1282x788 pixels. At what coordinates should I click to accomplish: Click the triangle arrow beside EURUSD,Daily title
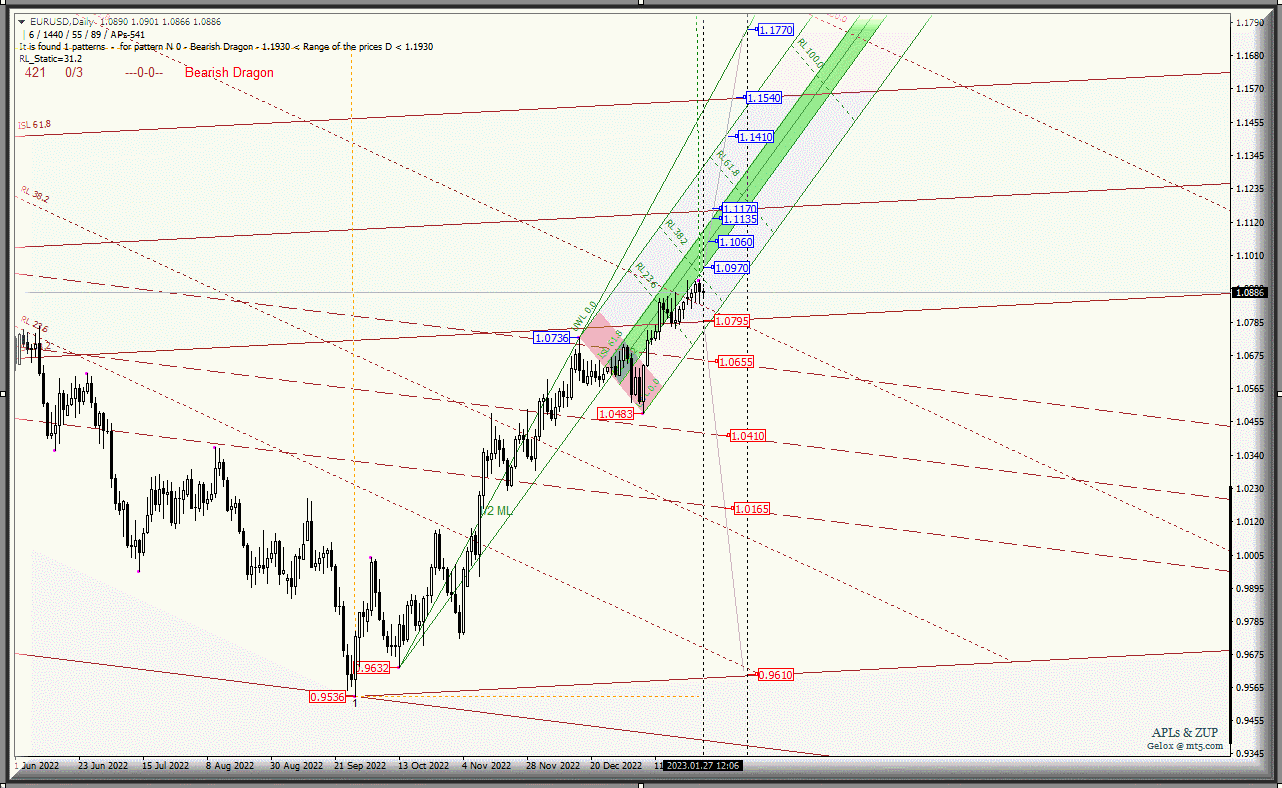(23, 21)
